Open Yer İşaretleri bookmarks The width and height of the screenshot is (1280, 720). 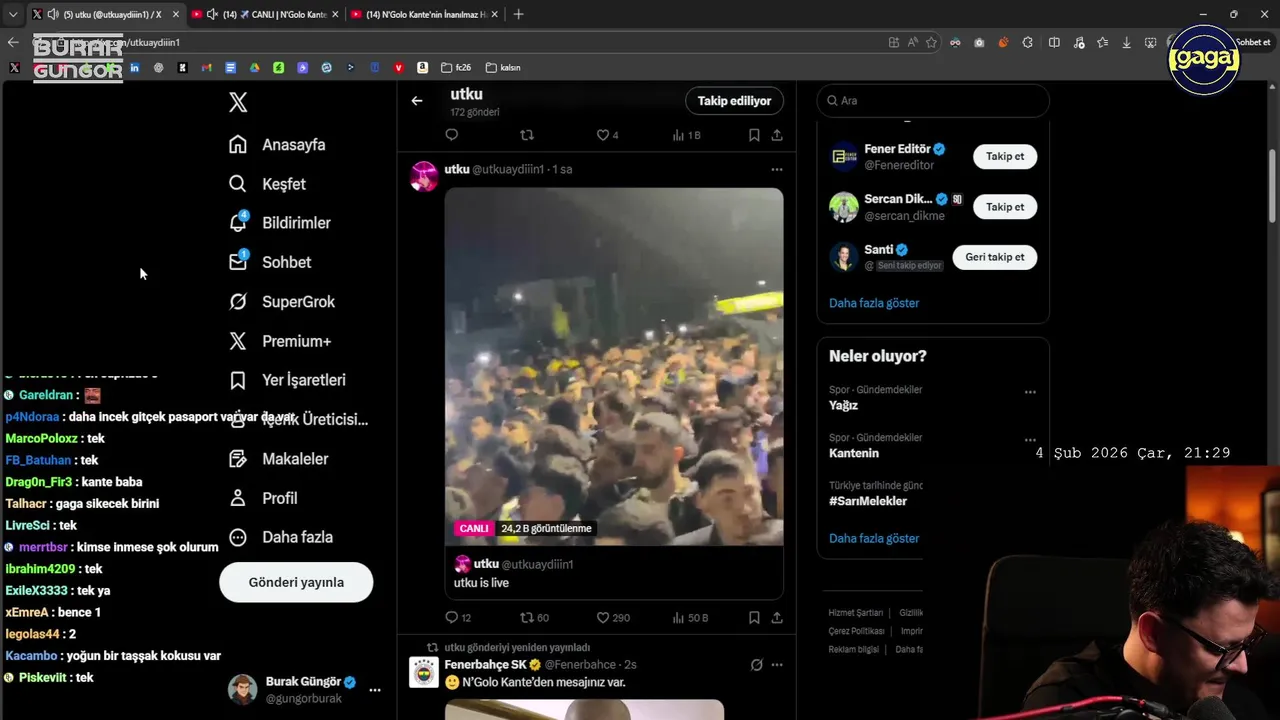click(287, 380)
